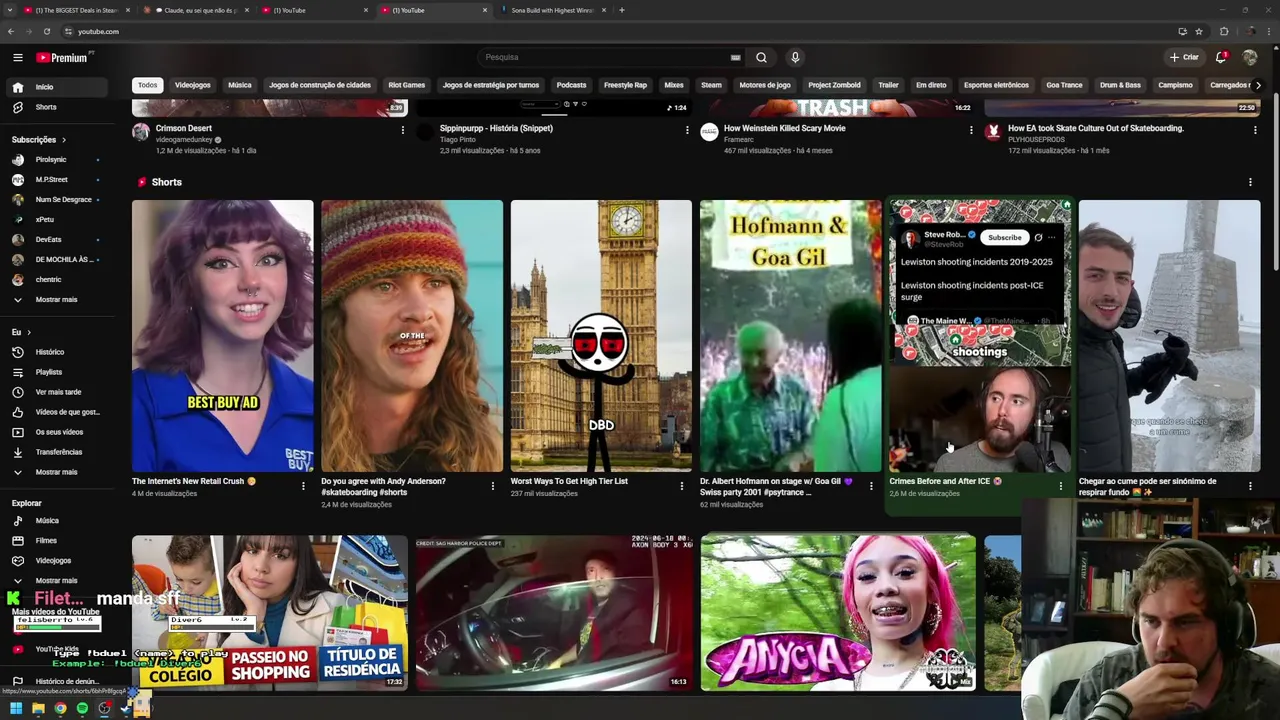Select the Project Zomboid filter chip
The image size is (1280, 720).
(x=834, y=85)
